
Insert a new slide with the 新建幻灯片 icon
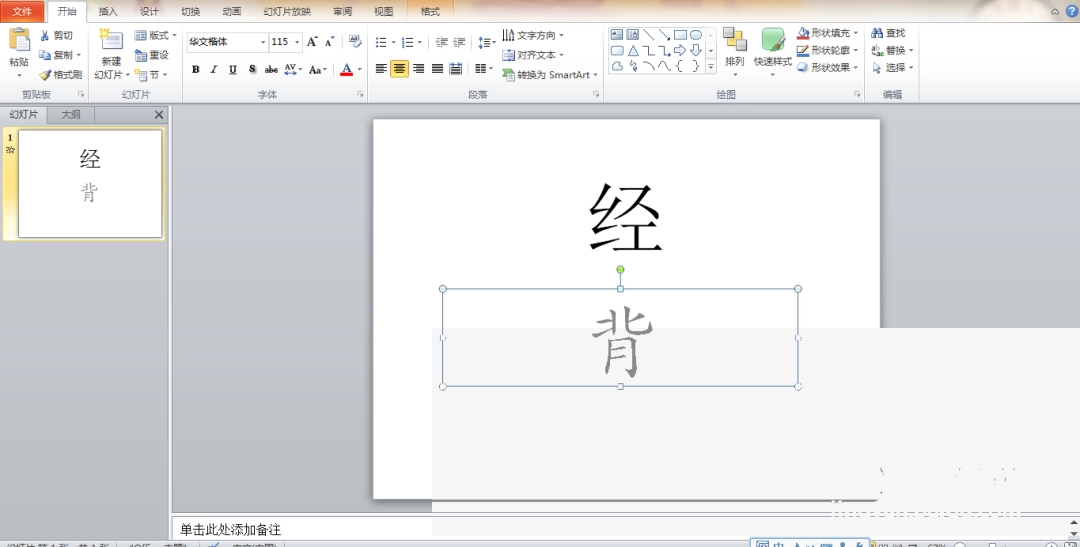tap(110, 40)
